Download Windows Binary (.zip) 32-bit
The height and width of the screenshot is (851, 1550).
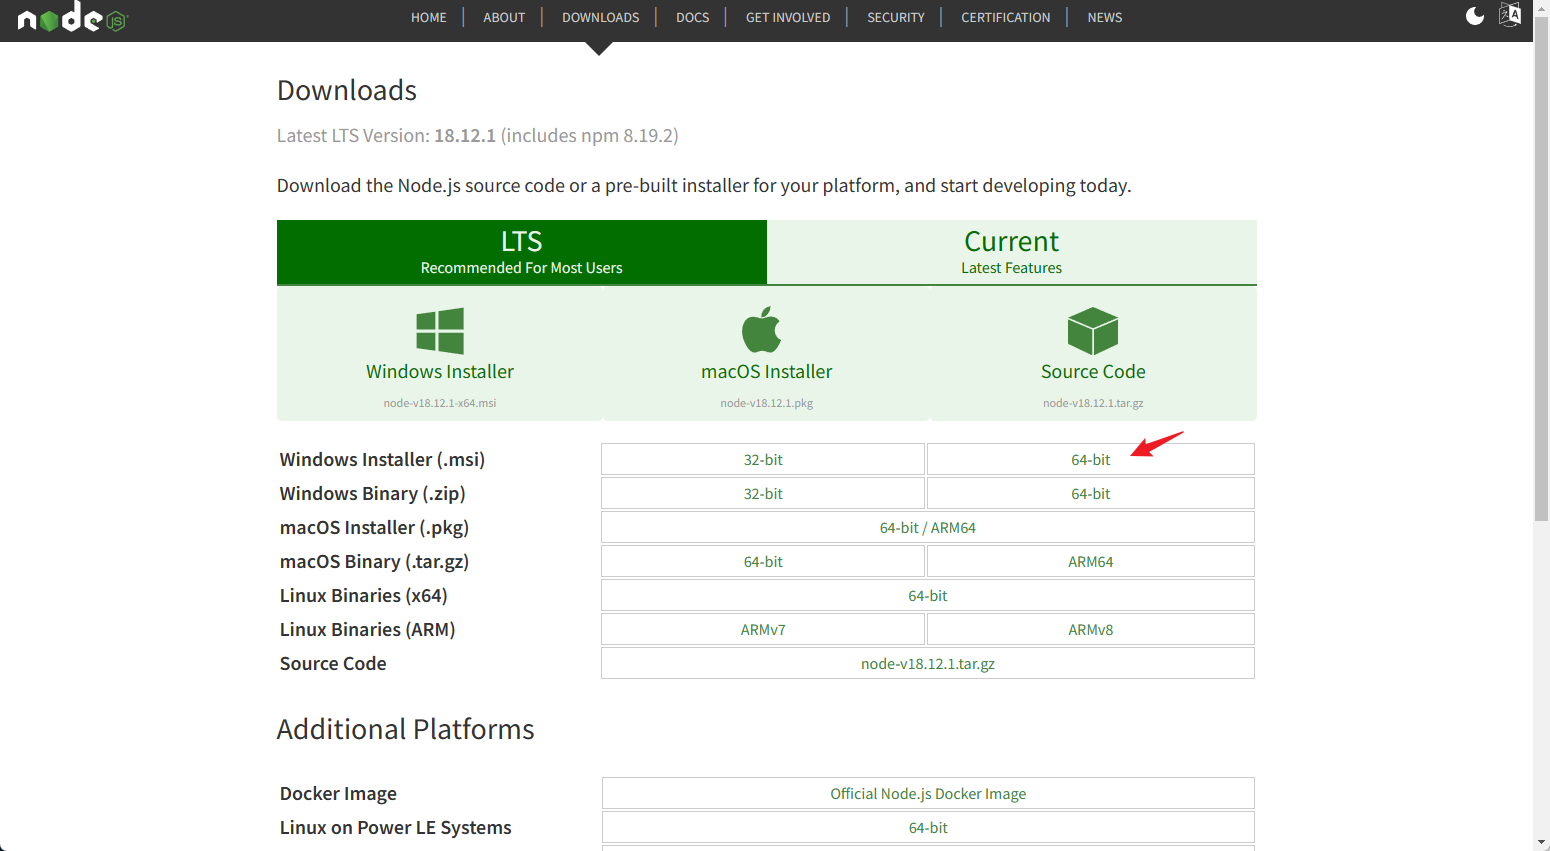(763, 494)
